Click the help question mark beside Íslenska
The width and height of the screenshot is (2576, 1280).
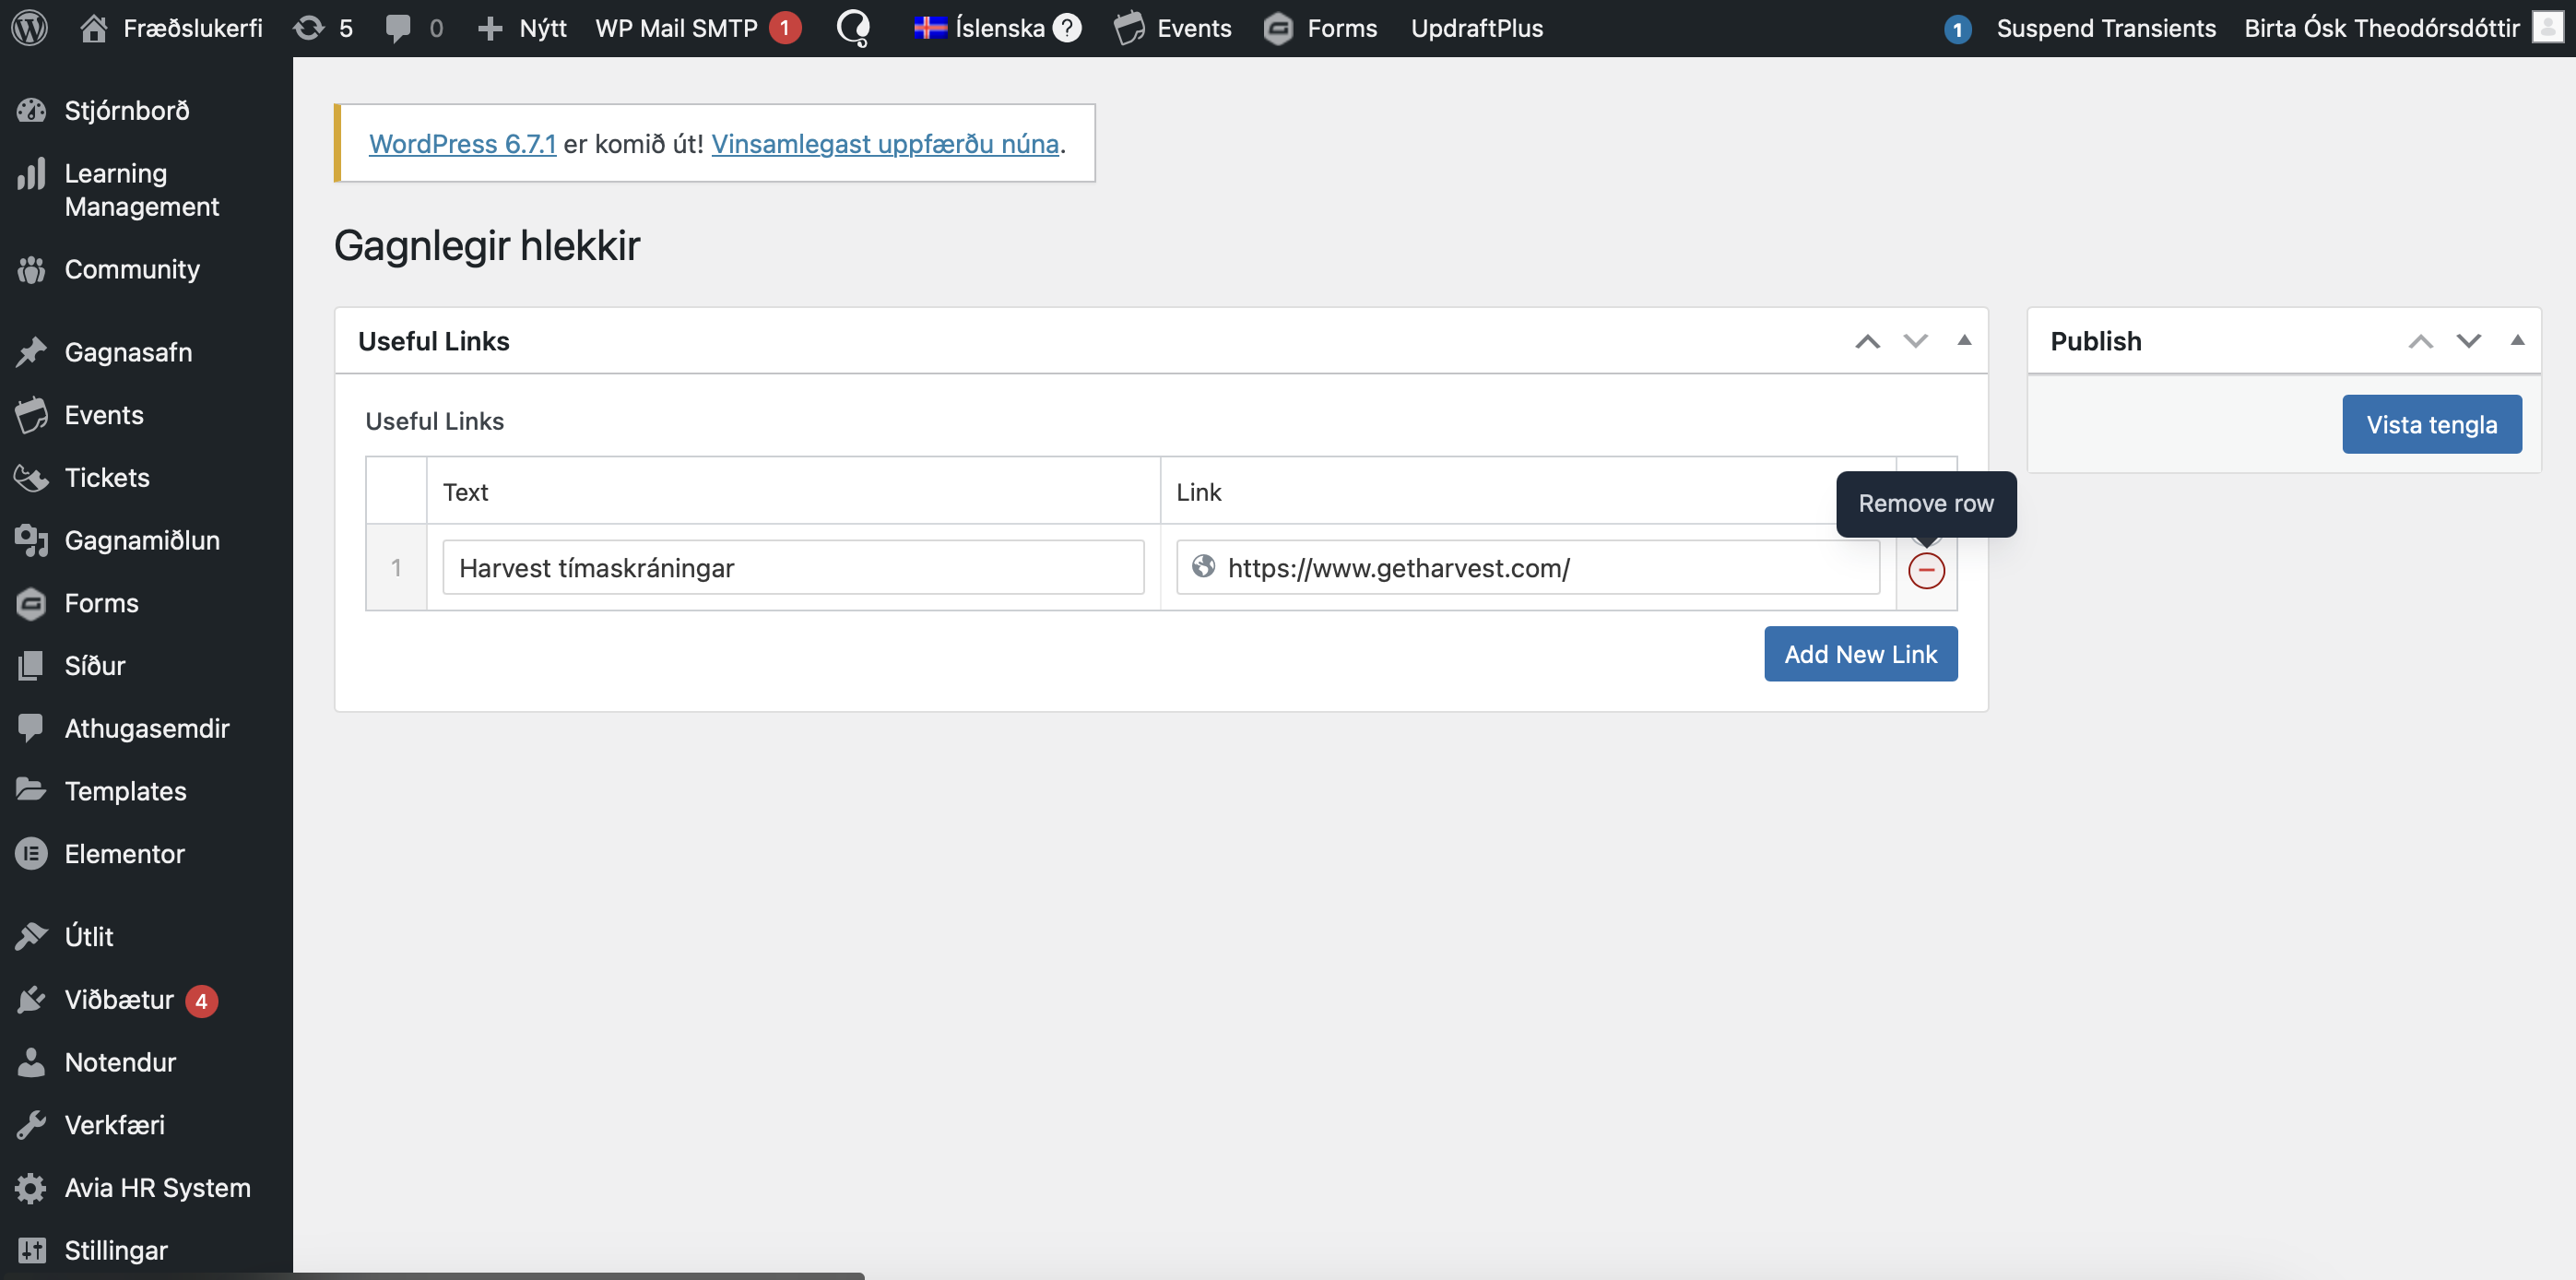1067,28
